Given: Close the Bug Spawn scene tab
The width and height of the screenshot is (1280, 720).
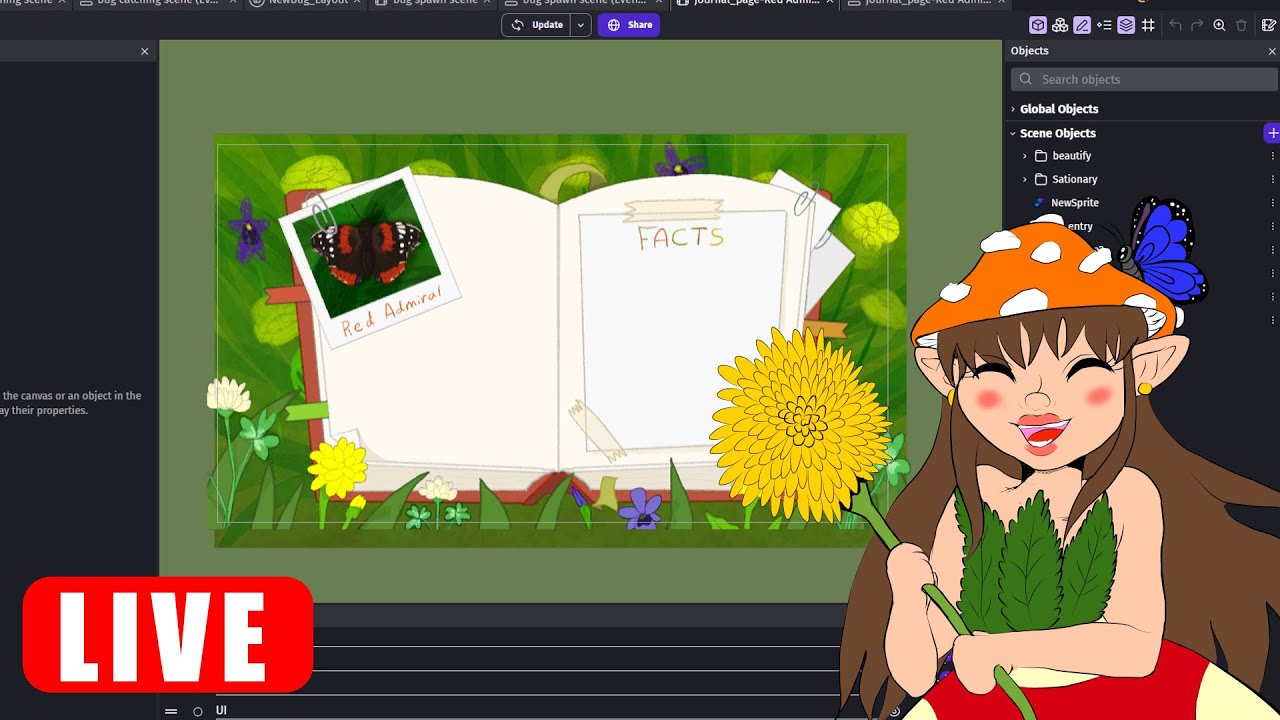Looking at the screenshot, I should tap(487, 2).
